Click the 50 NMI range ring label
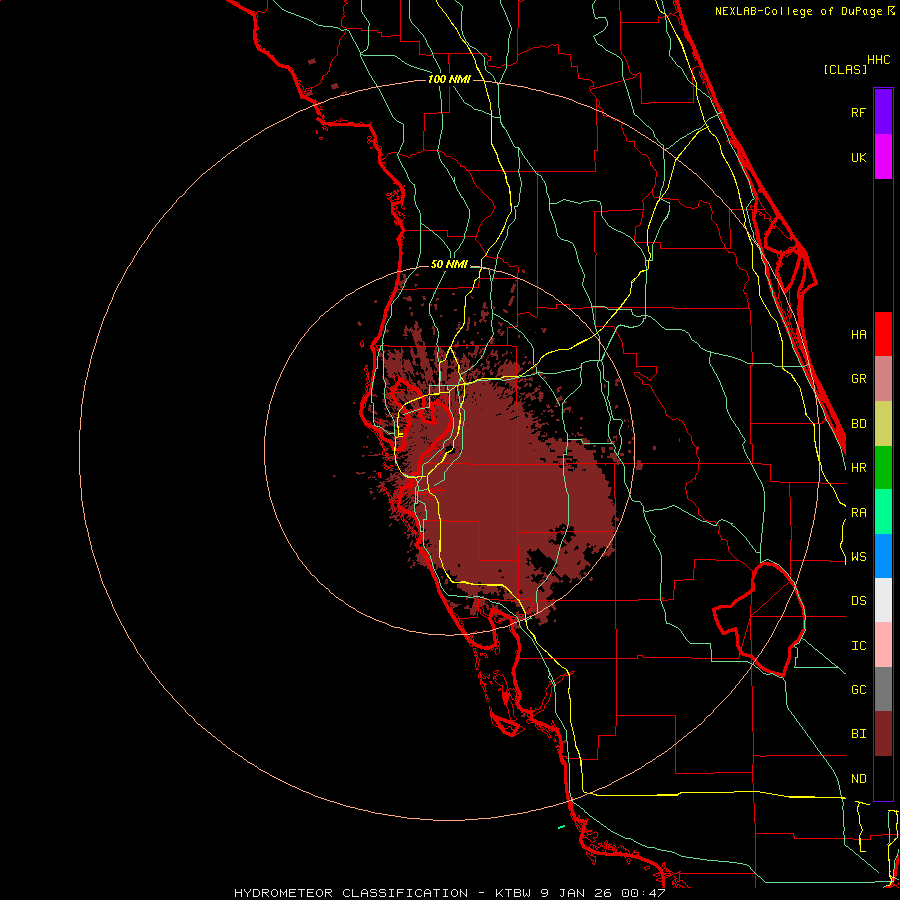The height and width of the screenshot is (900, 900). tap(449, 264)
